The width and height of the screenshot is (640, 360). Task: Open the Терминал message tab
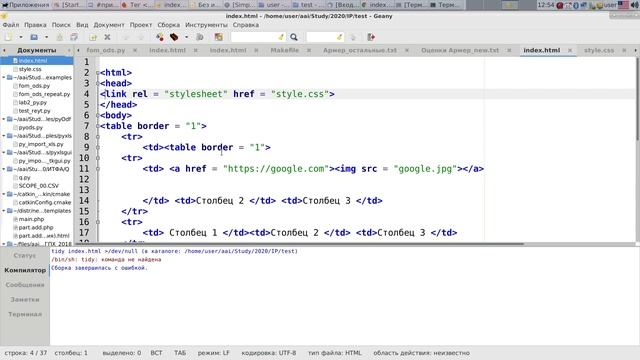[x=25, y=314]
